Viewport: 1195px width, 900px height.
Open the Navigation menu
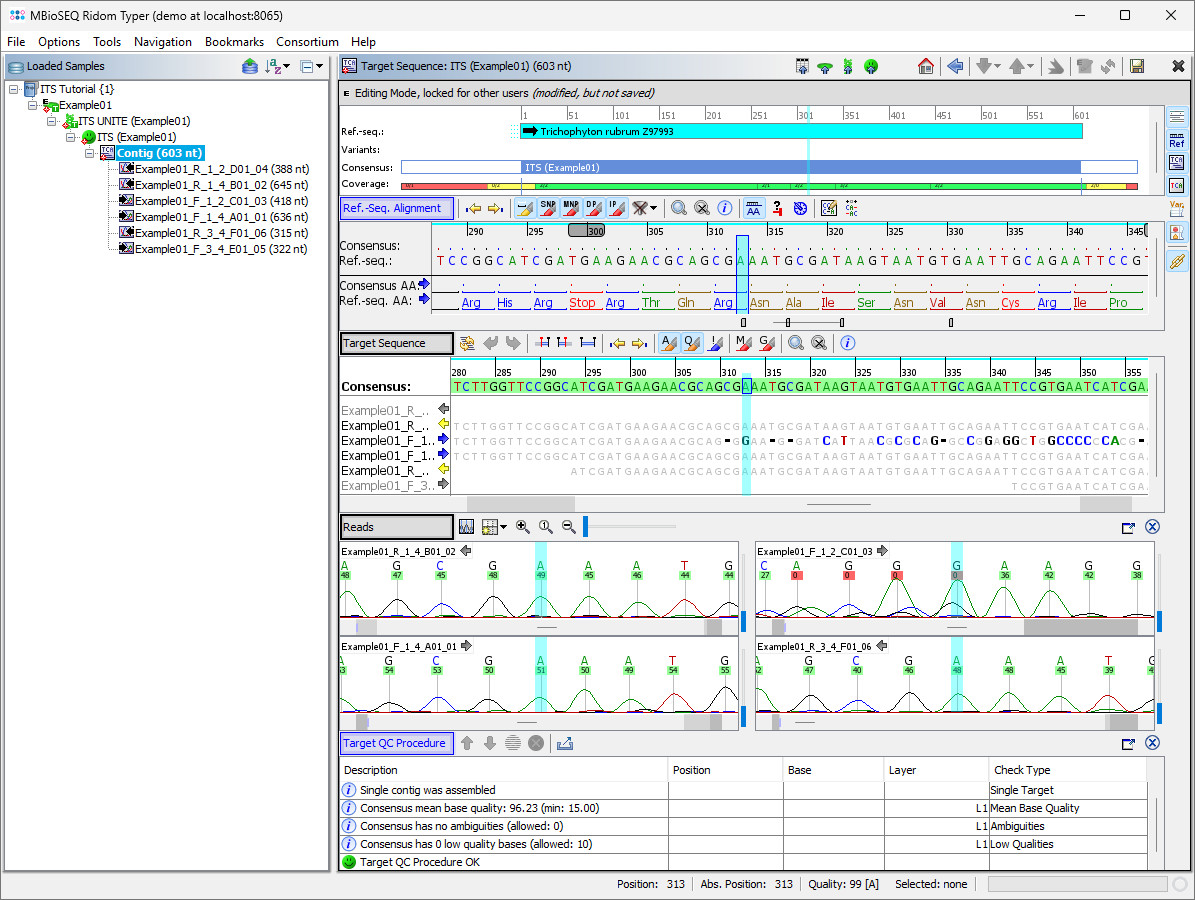point(162,41)
